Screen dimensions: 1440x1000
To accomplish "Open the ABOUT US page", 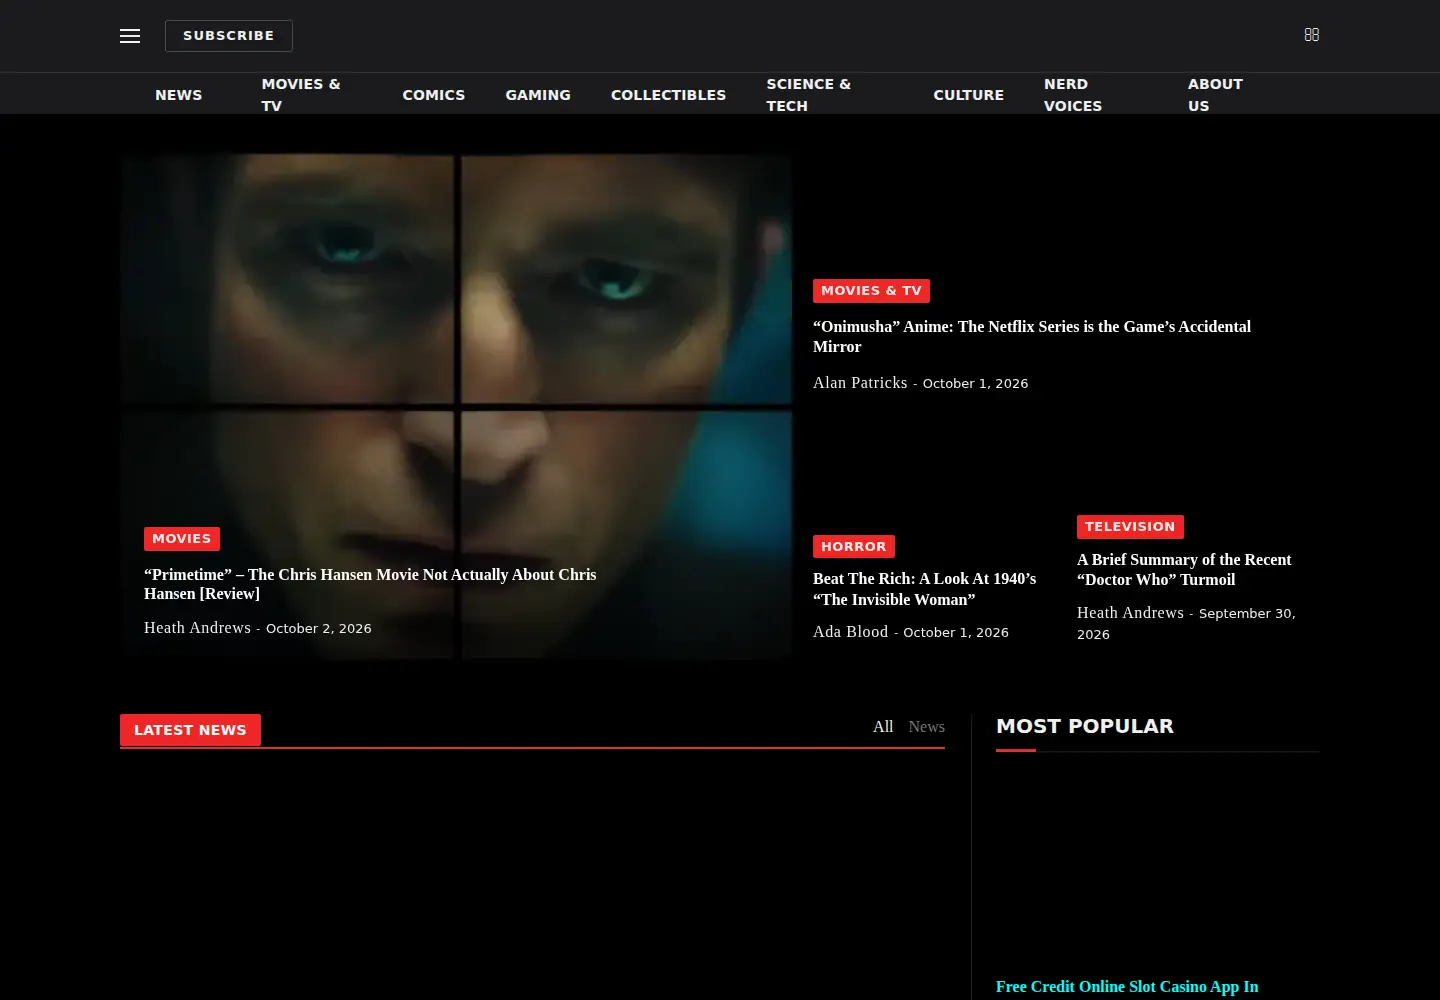I will [x=1215, y=95].
